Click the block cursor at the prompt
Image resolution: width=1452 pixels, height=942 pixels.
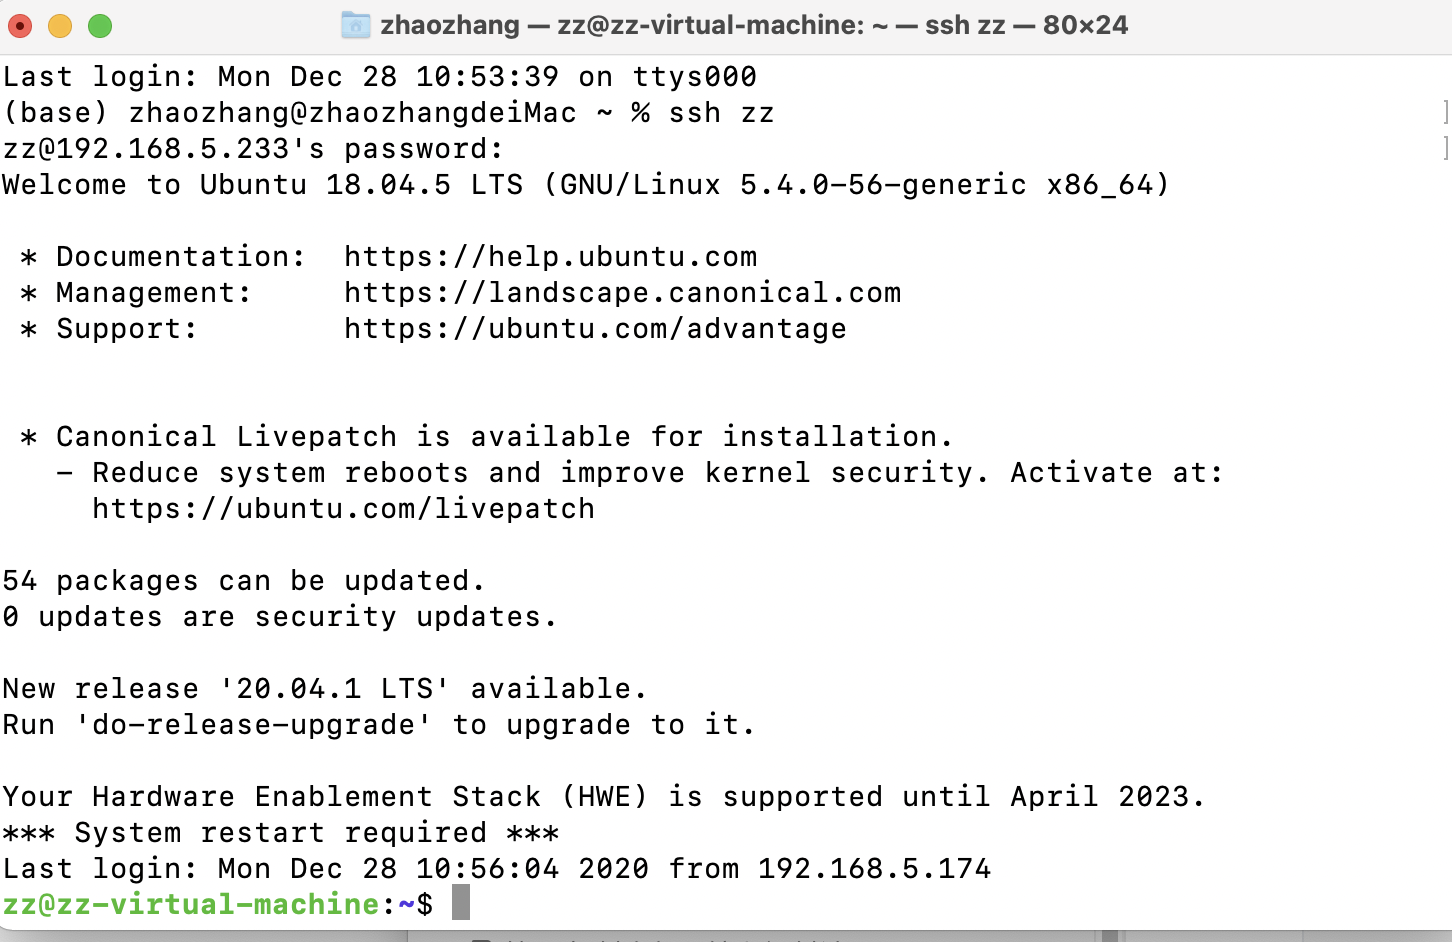(x=460, y=904)
